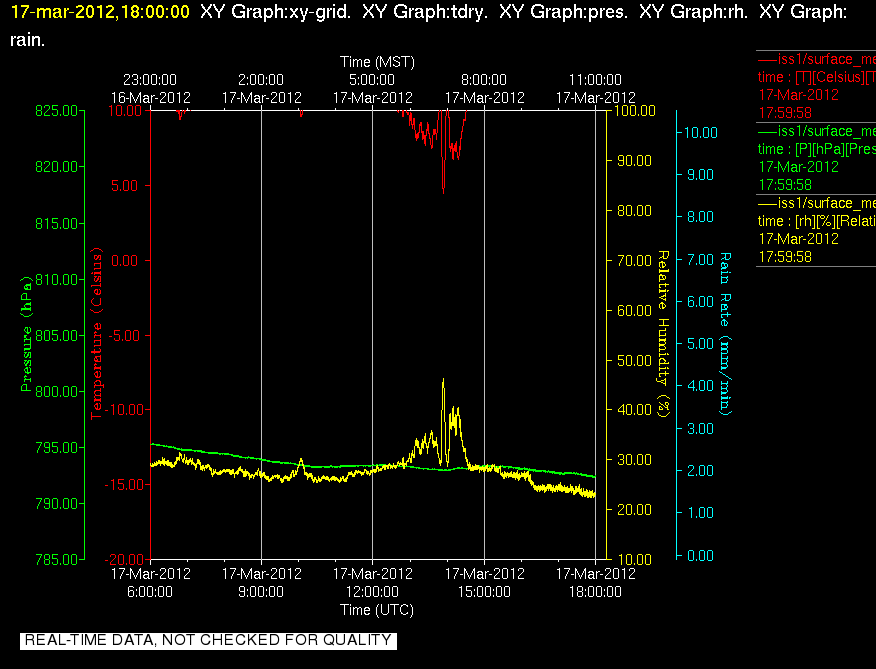
Task: Click the 80.00 humidity tick label
Action: (635, 211)
